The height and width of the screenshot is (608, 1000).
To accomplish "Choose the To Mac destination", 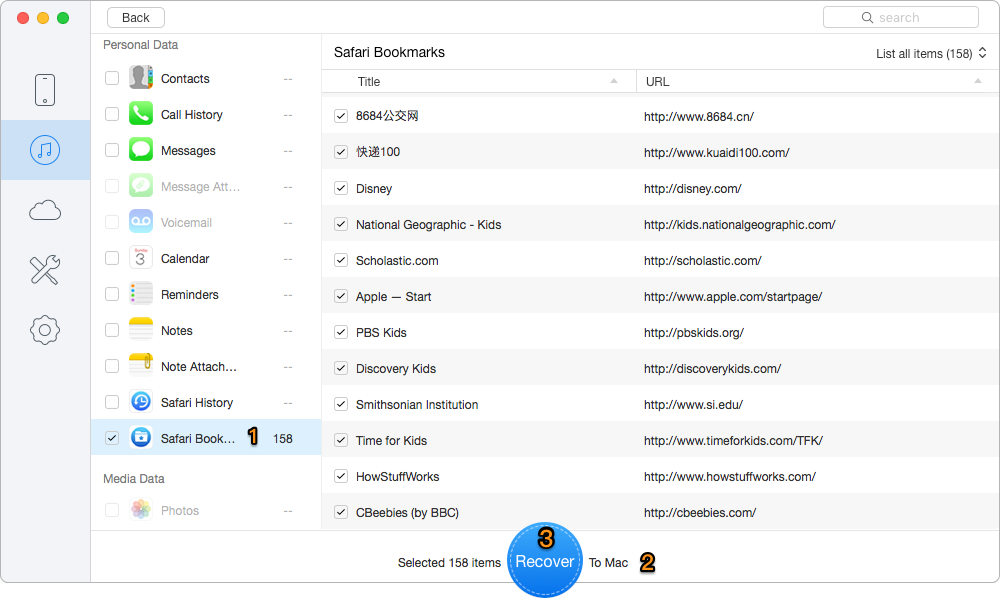I will pos(608,563).
